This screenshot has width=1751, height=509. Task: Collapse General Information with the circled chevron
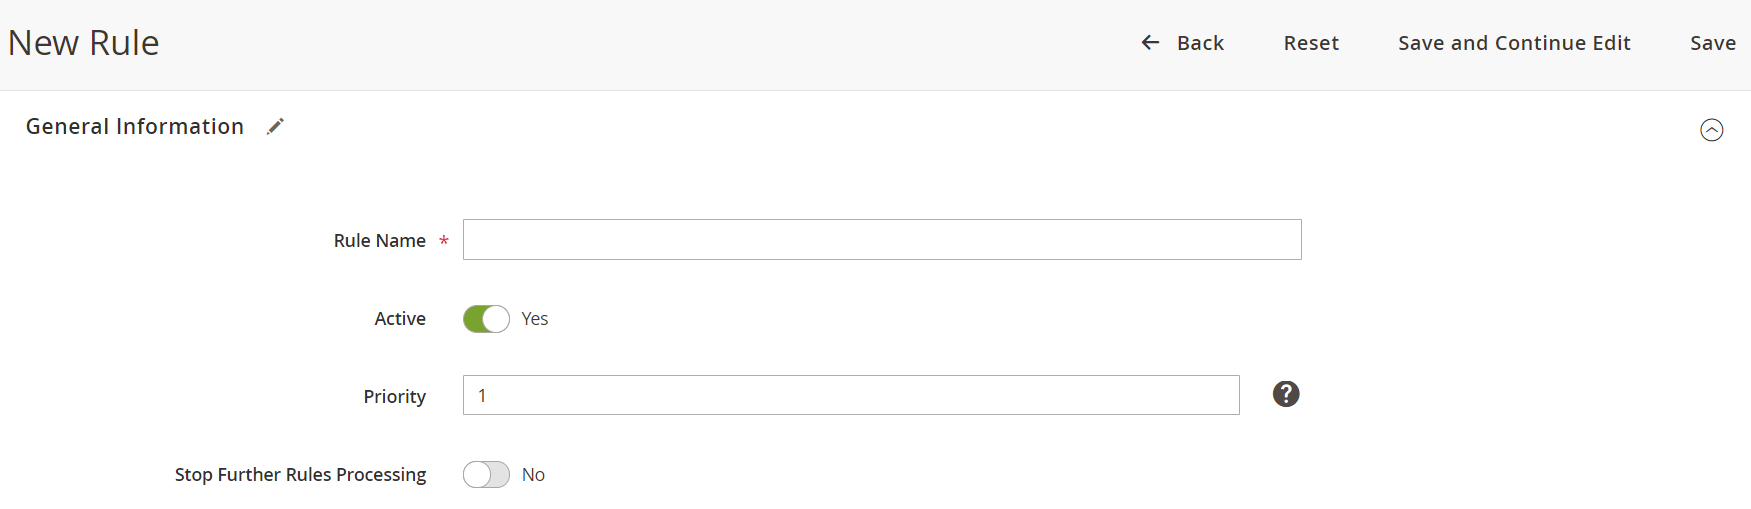pyautogui.click(x=1712, y=130)
